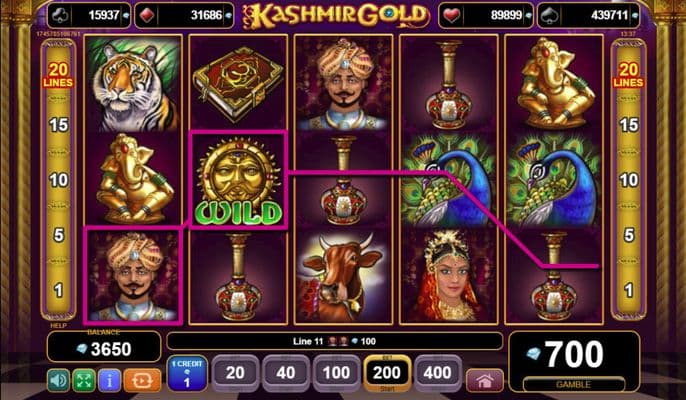Select 5 lines on right line meter
The image size is (686, 400).
coord(629,235)
